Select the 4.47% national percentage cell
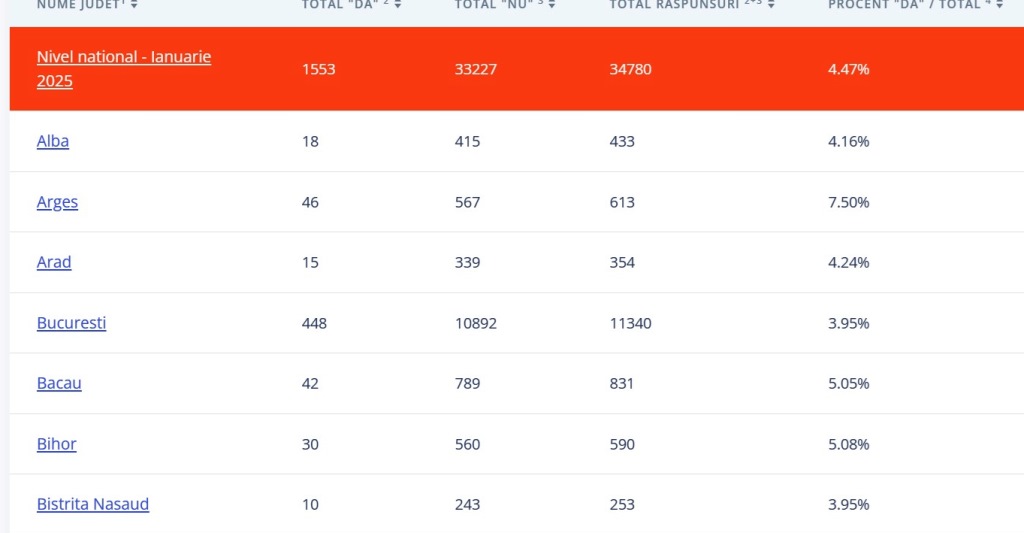The image size is (1024, 533). [x=848, y=69]
